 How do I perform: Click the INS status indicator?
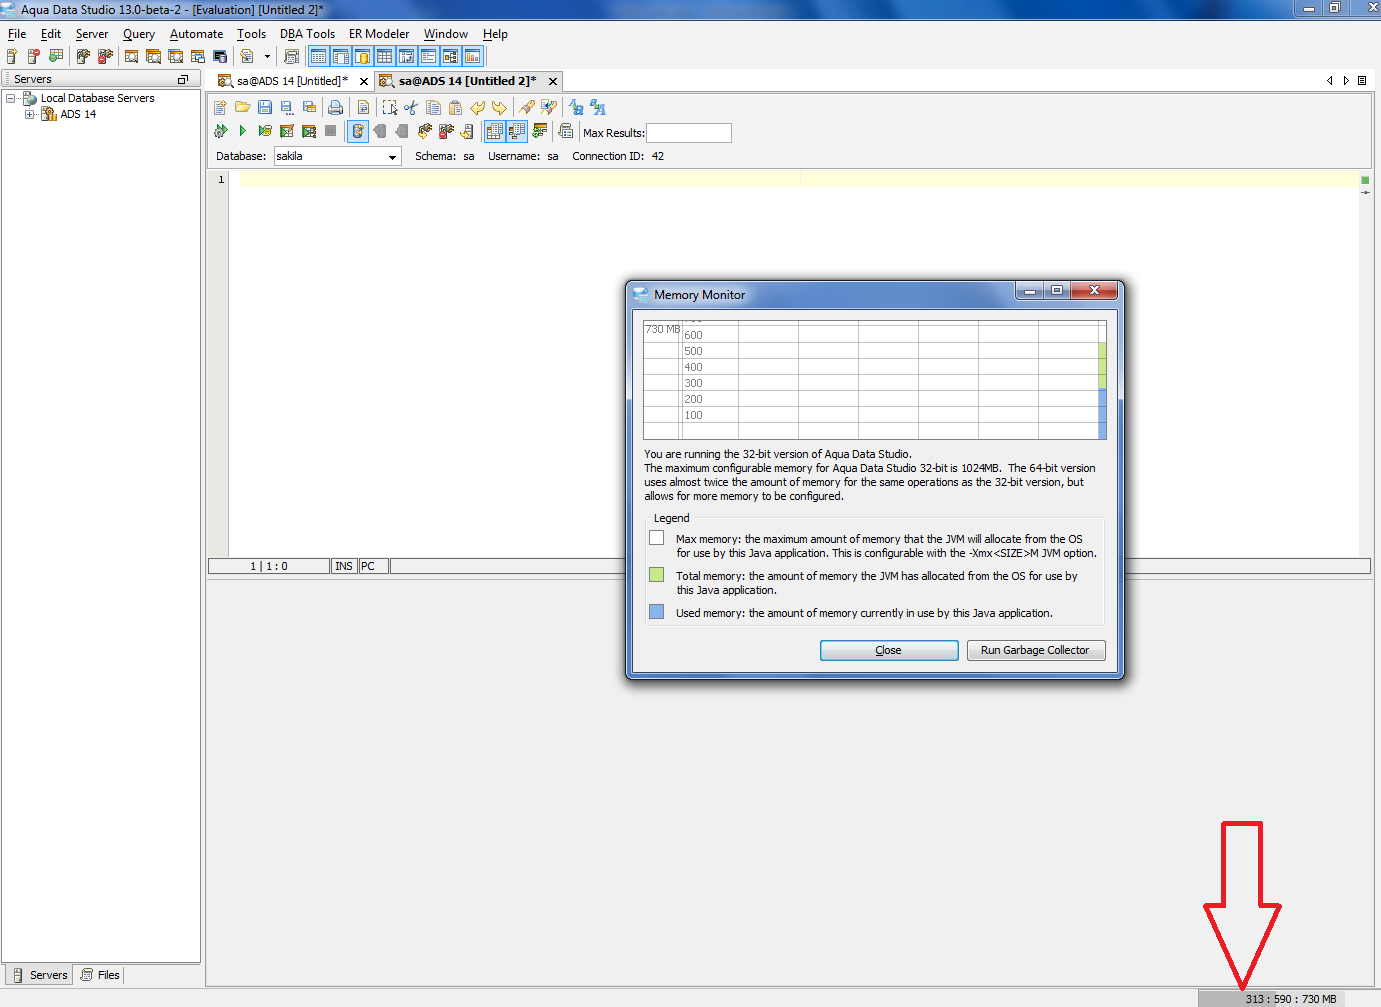tap(344, 566)
